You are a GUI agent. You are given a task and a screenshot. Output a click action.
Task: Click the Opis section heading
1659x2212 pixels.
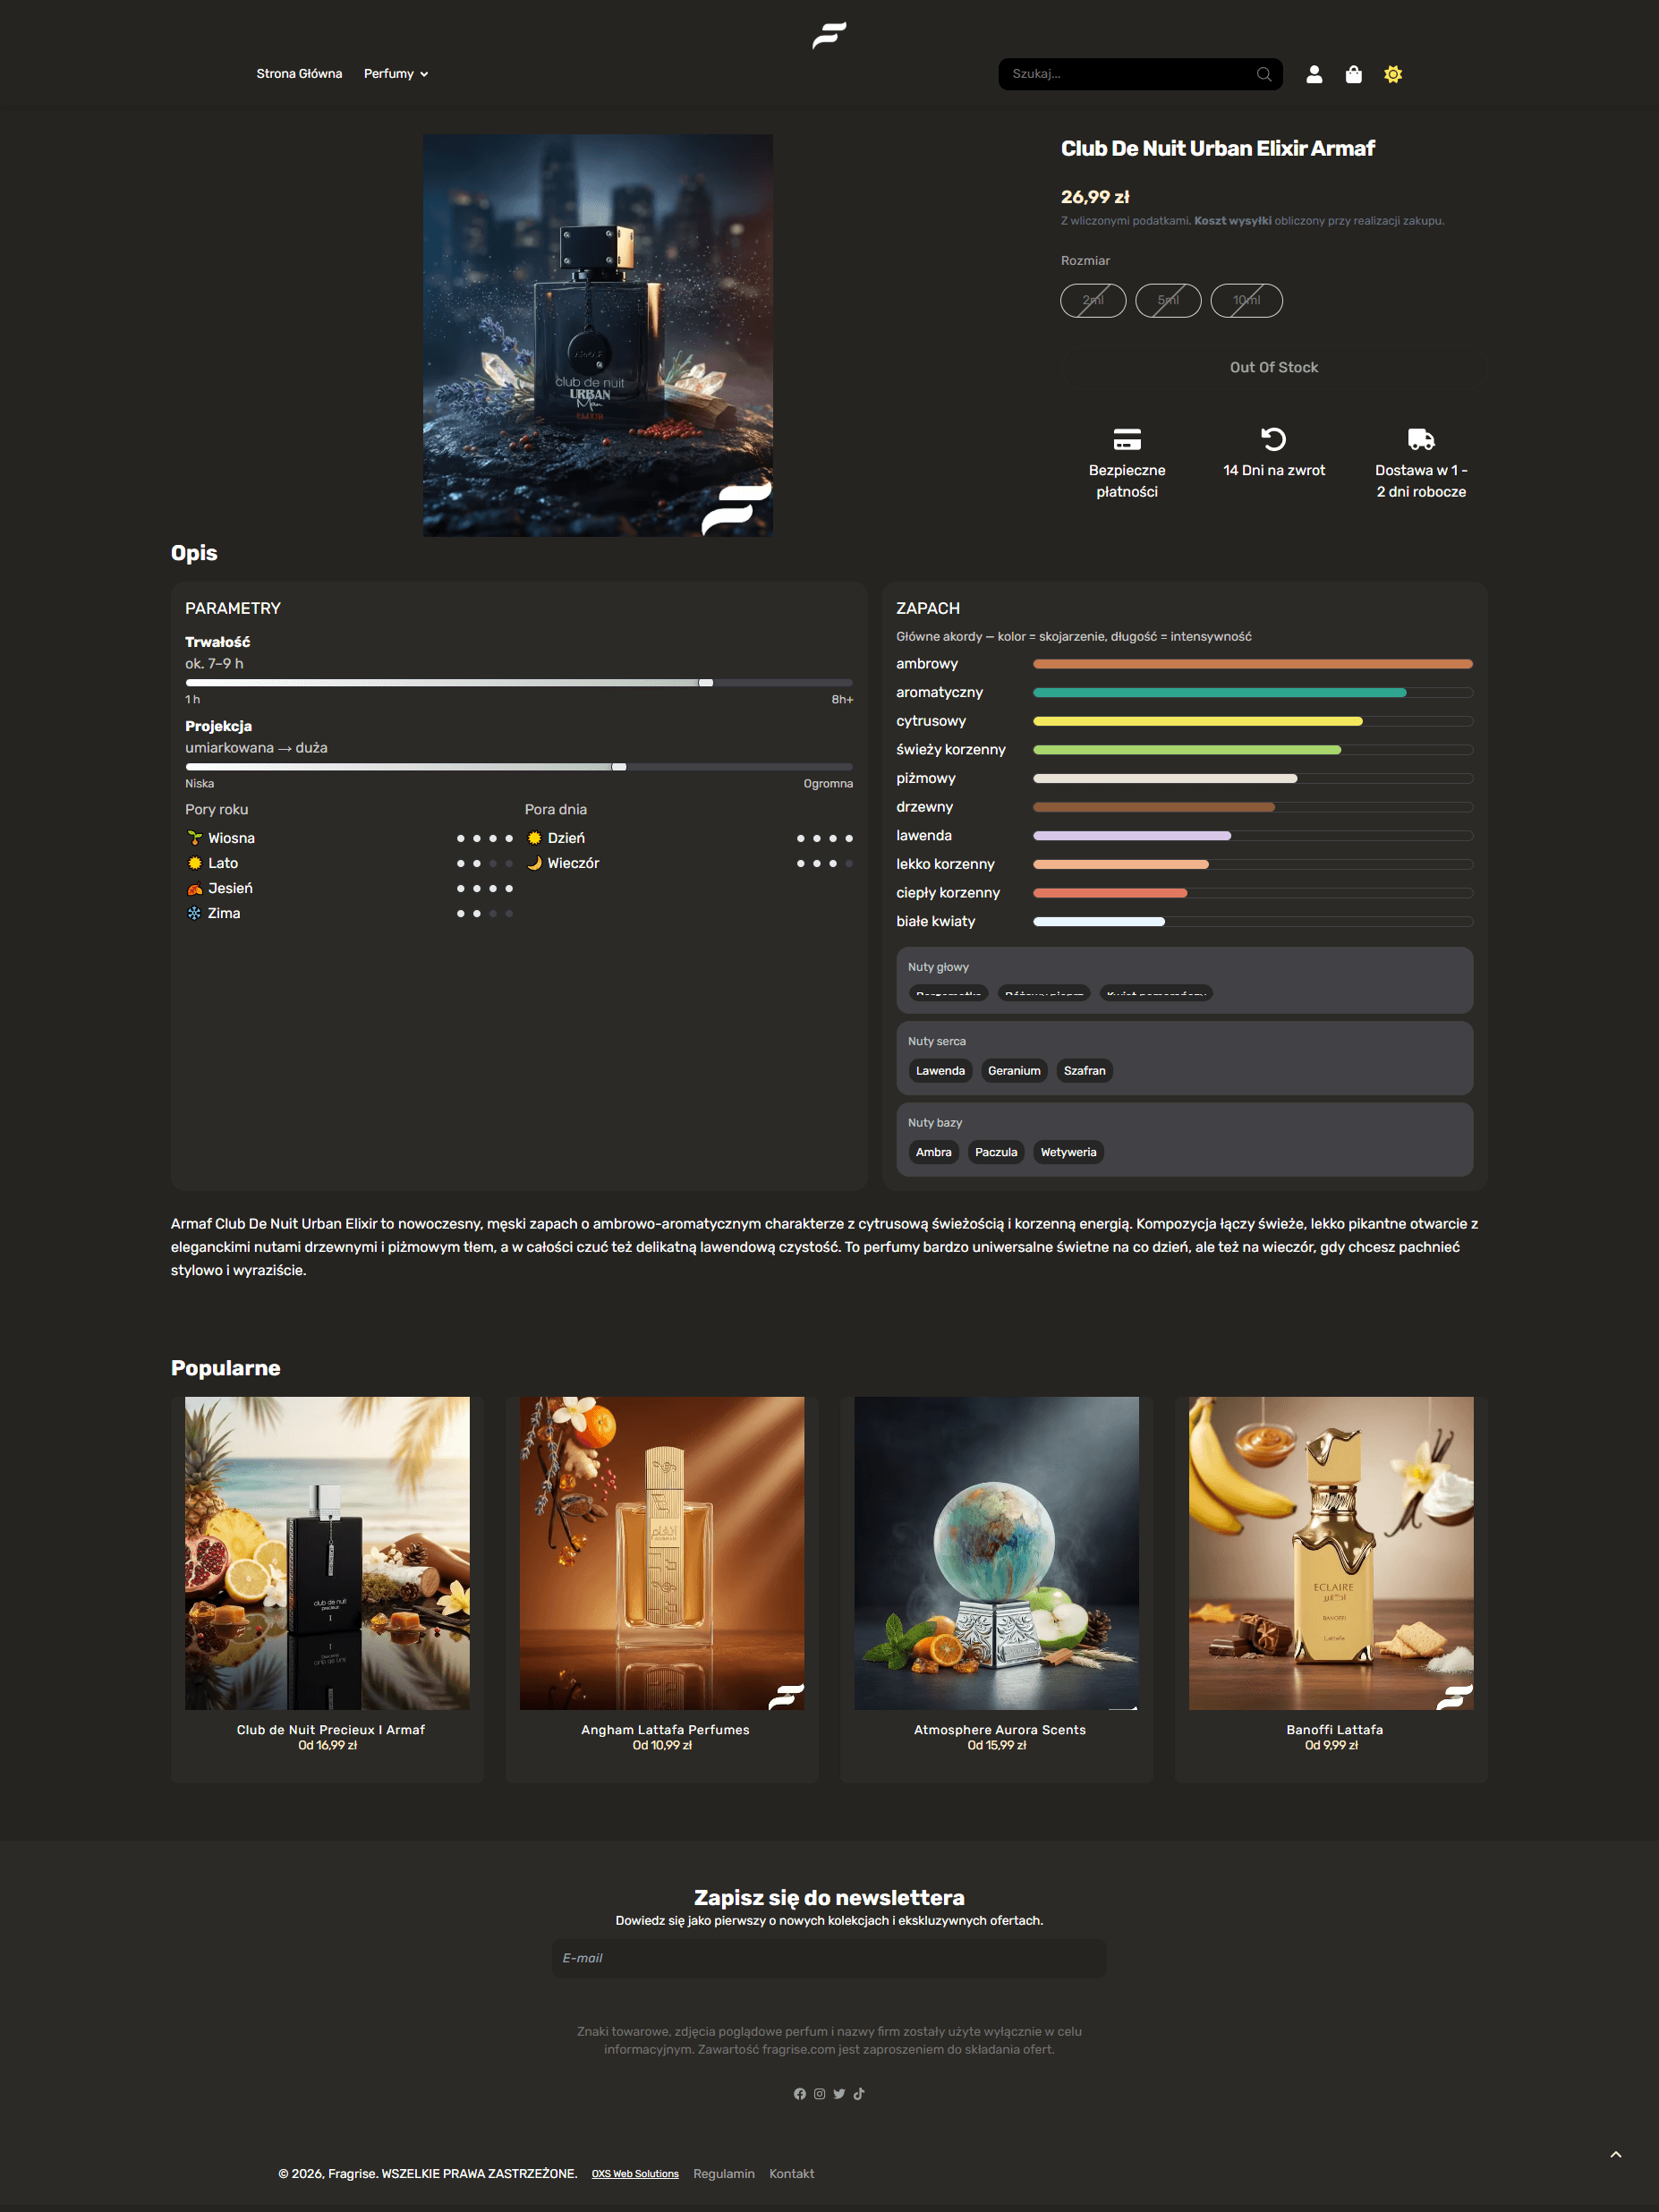(x=194, y=553)
